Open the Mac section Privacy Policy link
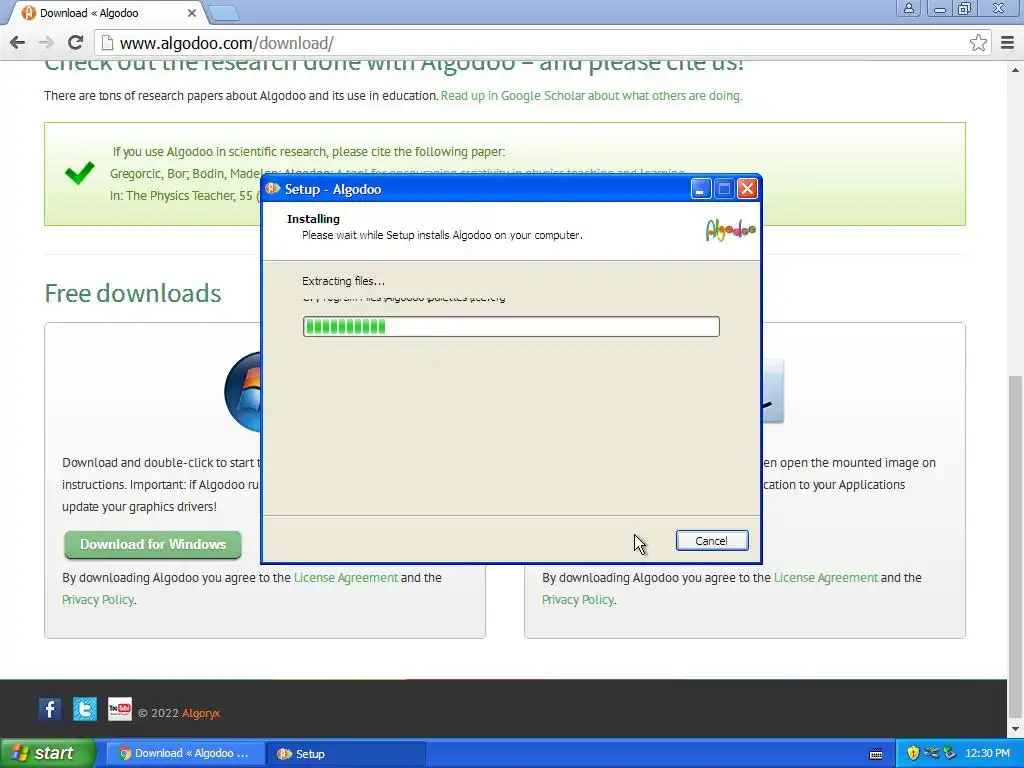The height and width of the screenshot is (768, 1024). pyautogui.click(x=578, y=600)
